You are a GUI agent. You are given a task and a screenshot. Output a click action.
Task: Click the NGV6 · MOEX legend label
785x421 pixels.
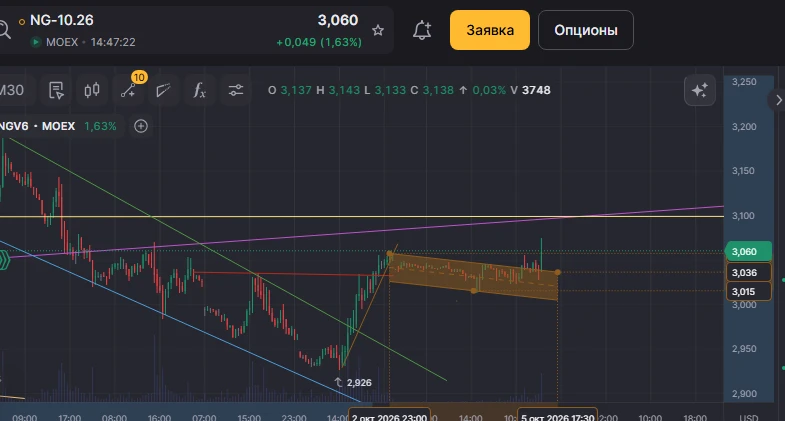coord(38,126)
